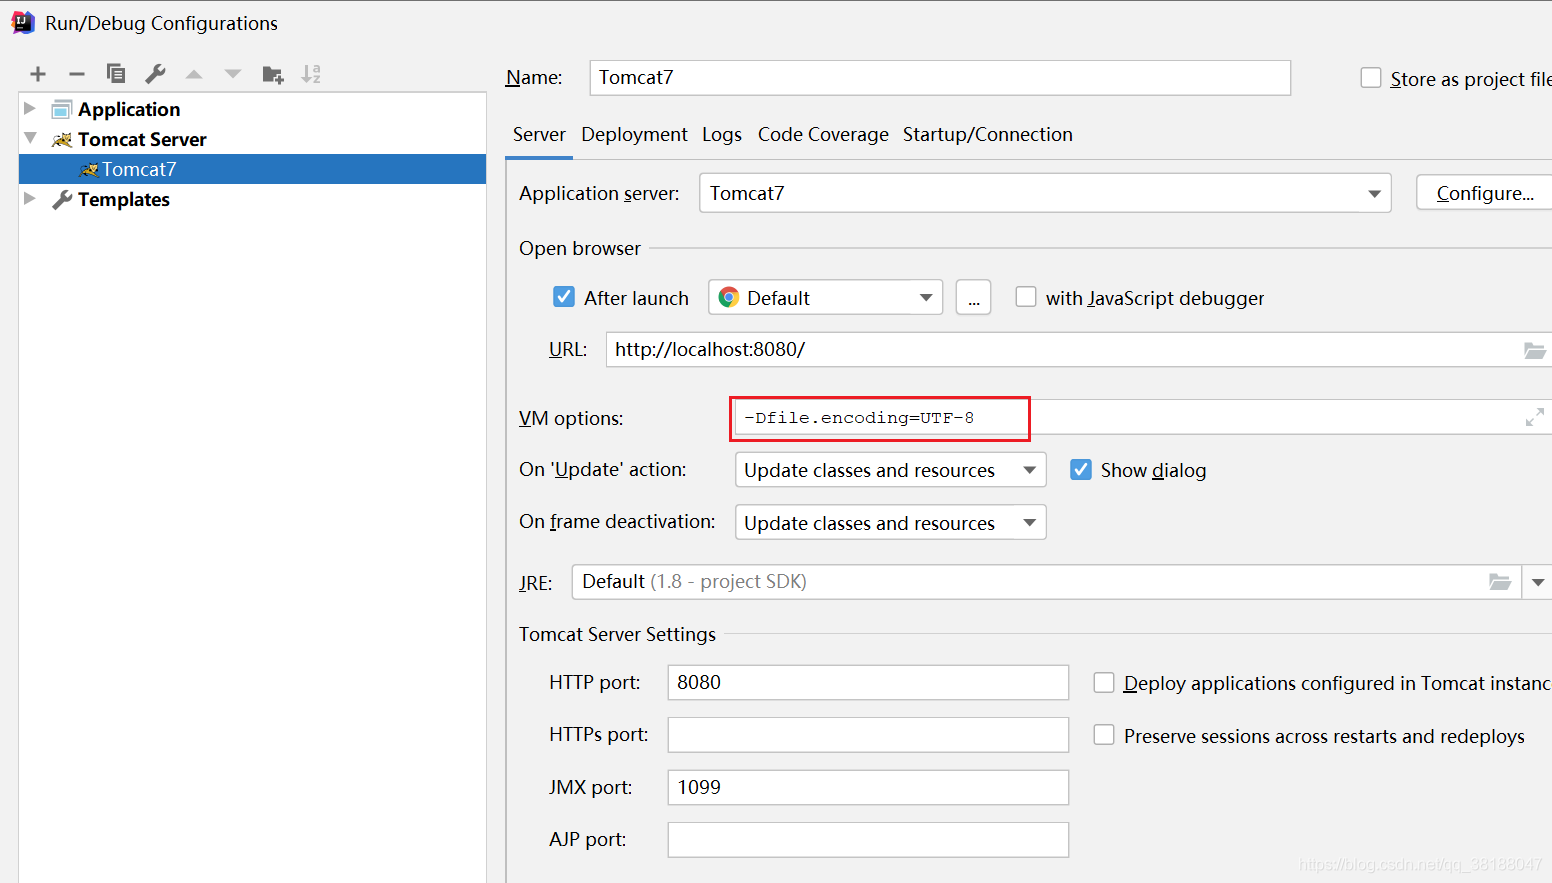Collapse the Tomcat Server tree node

[30, 138]
